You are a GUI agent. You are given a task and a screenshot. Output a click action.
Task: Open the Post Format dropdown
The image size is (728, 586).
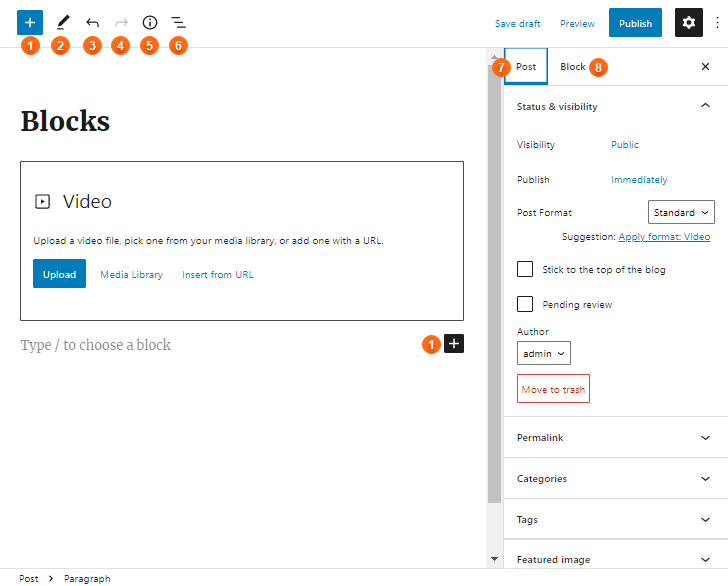click(x=681, y=212)
